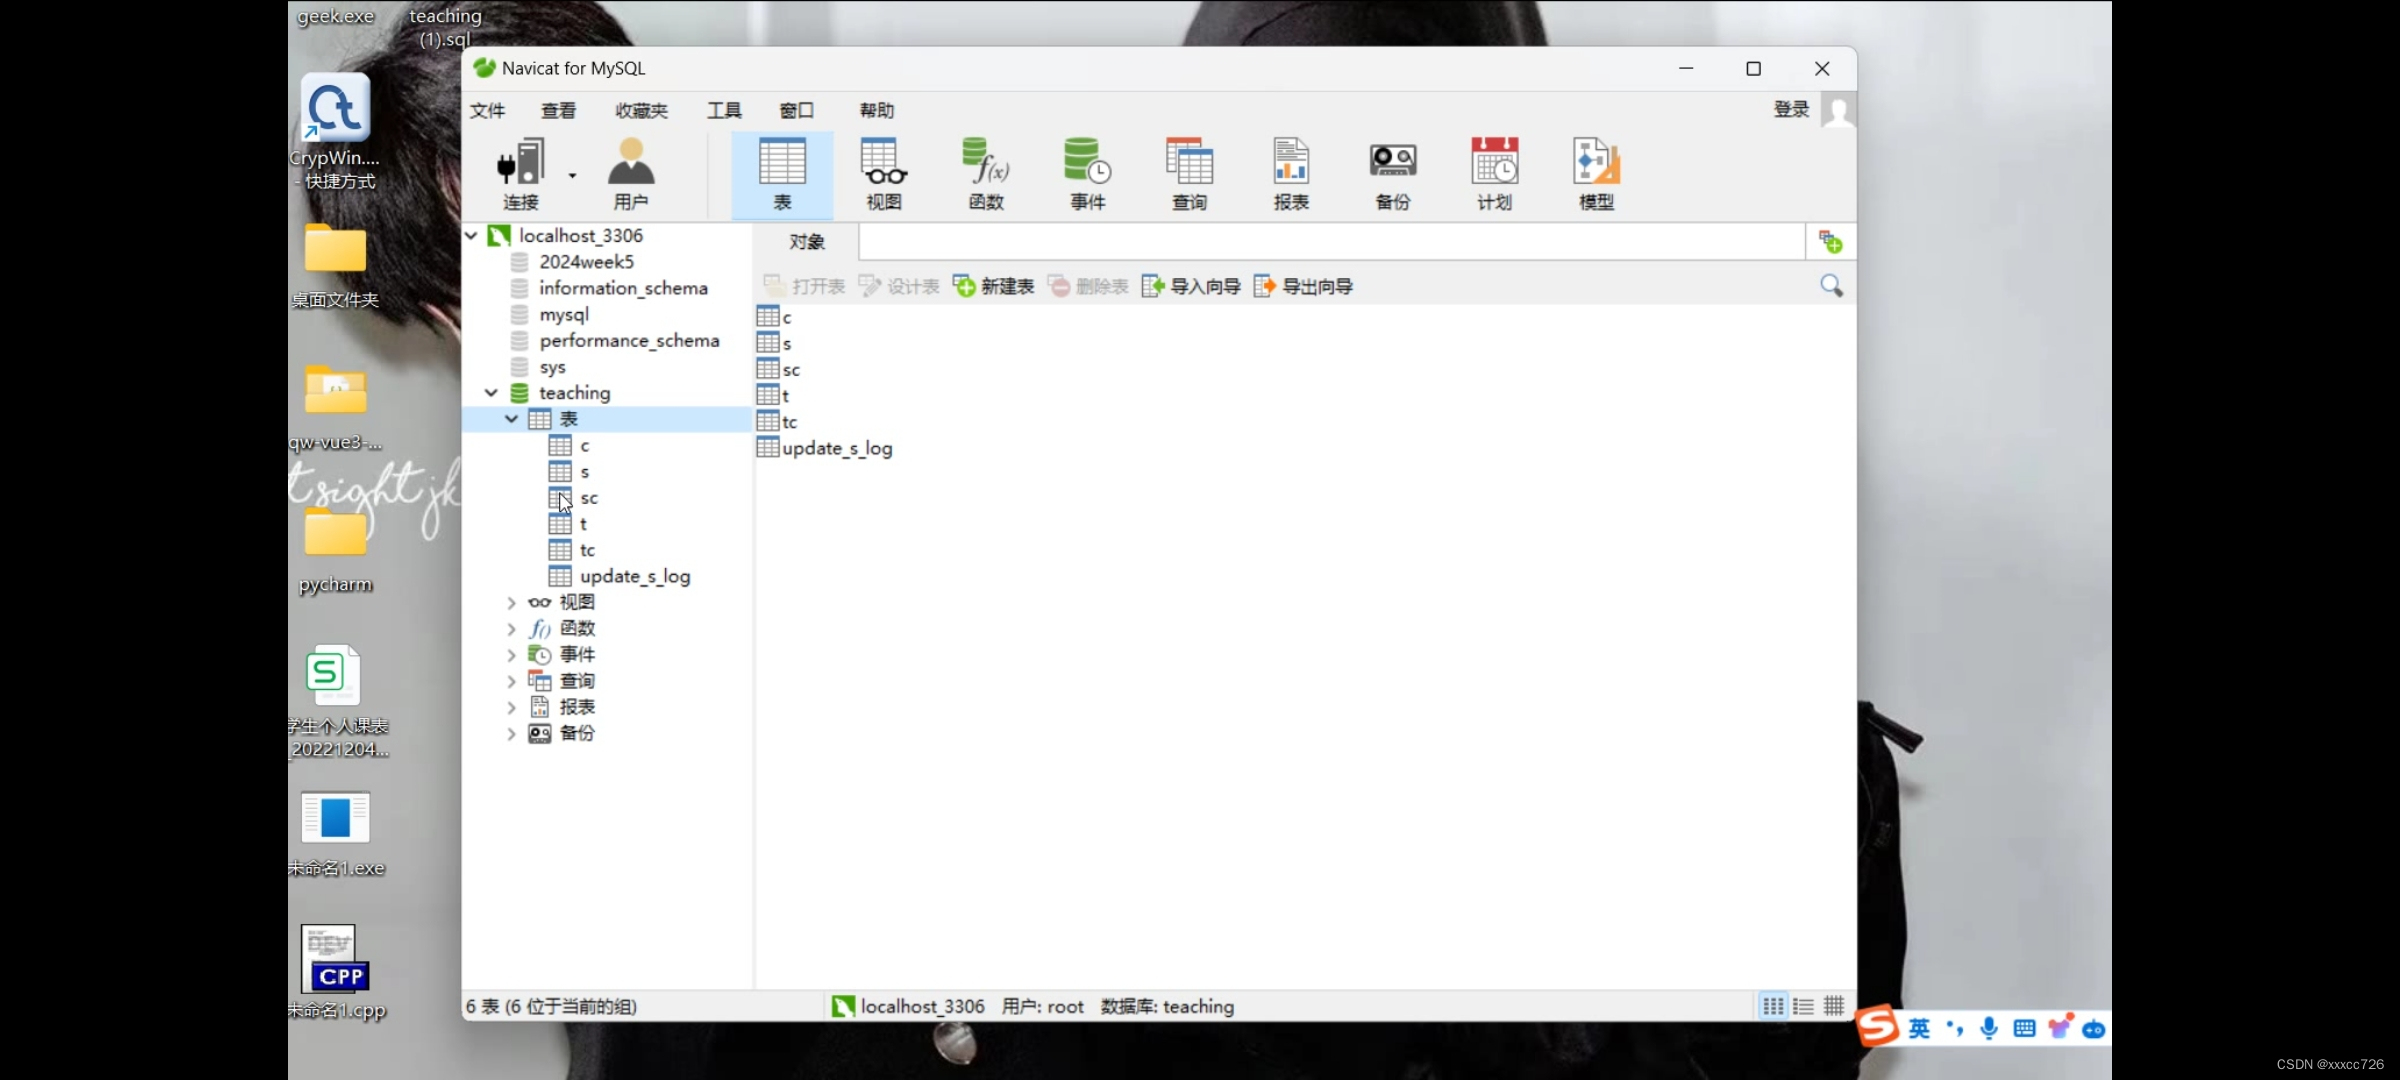2400x1080 pixels.
Task: Open the search icon in the table panel
Action: tap(1831, 286)
